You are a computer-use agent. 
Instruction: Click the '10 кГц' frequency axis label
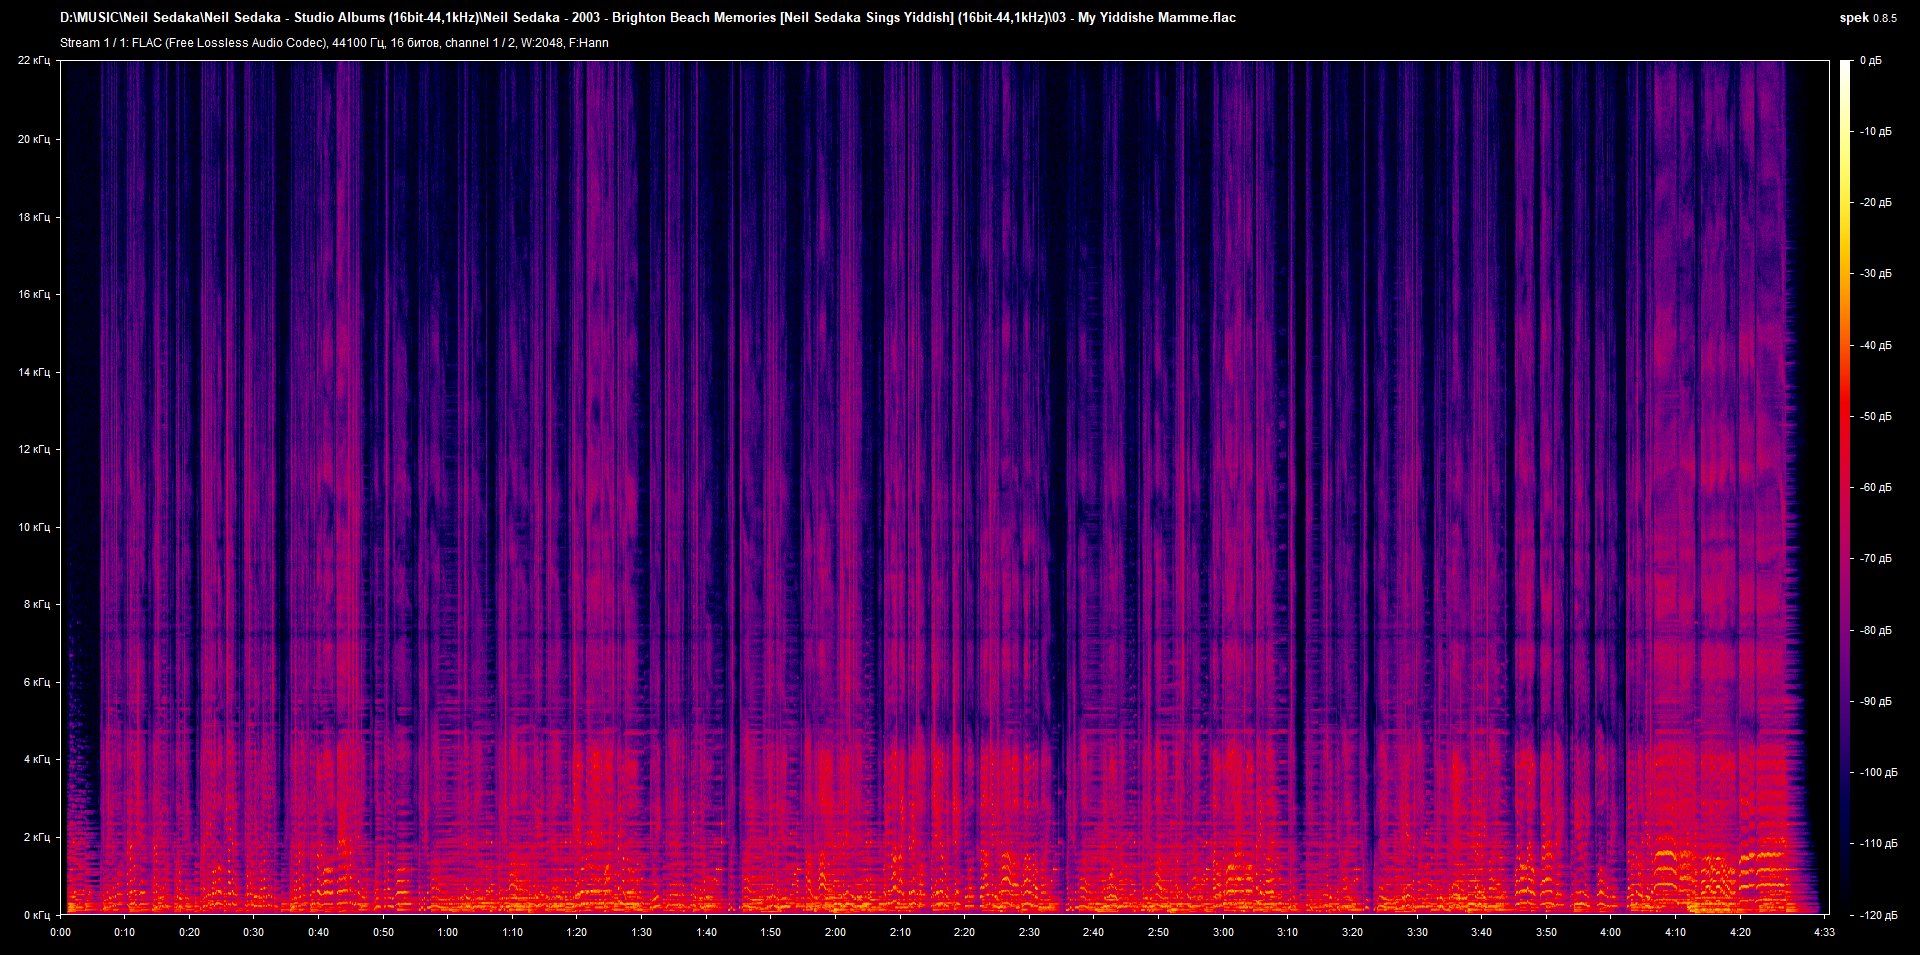click(34, 527)
